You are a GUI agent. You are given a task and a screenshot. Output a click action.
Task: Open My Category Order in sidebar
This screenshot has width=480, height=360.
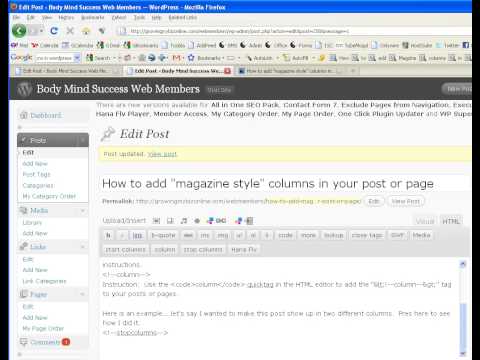pos(49,196)
